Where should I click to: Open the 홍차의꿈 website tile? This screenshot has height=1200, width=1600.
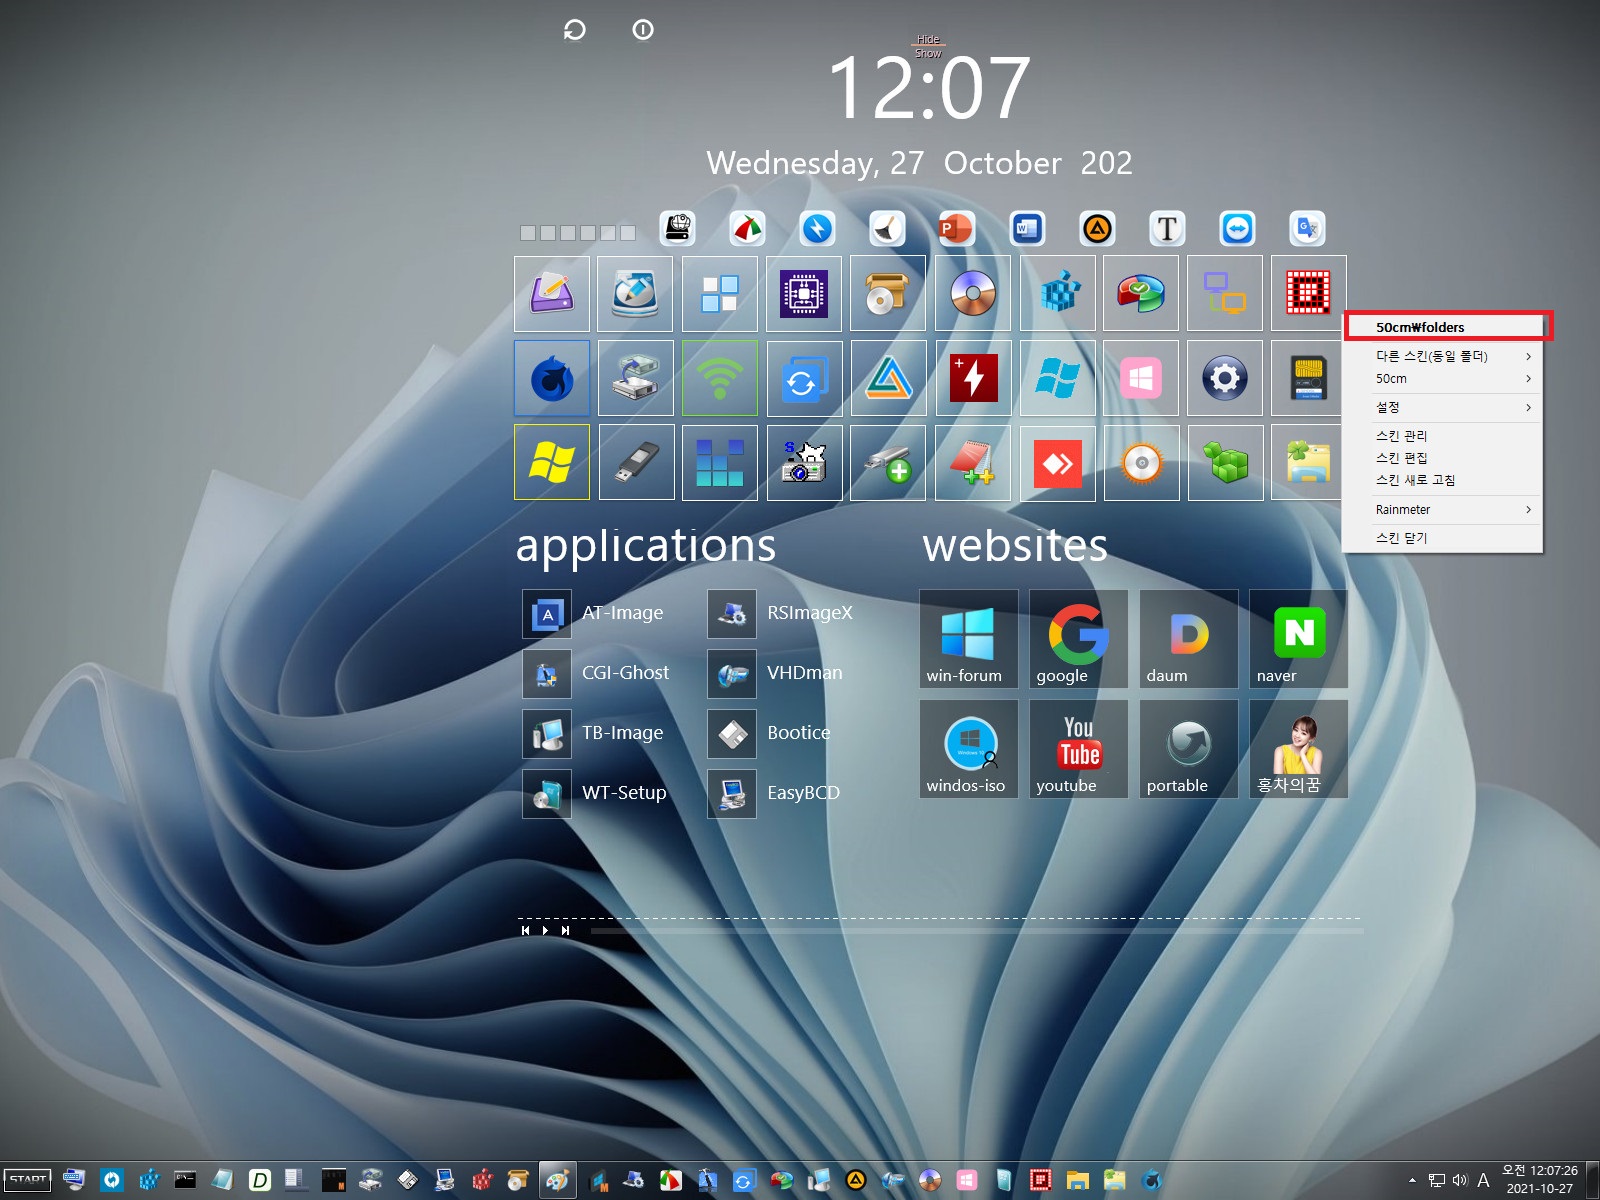1299,749
